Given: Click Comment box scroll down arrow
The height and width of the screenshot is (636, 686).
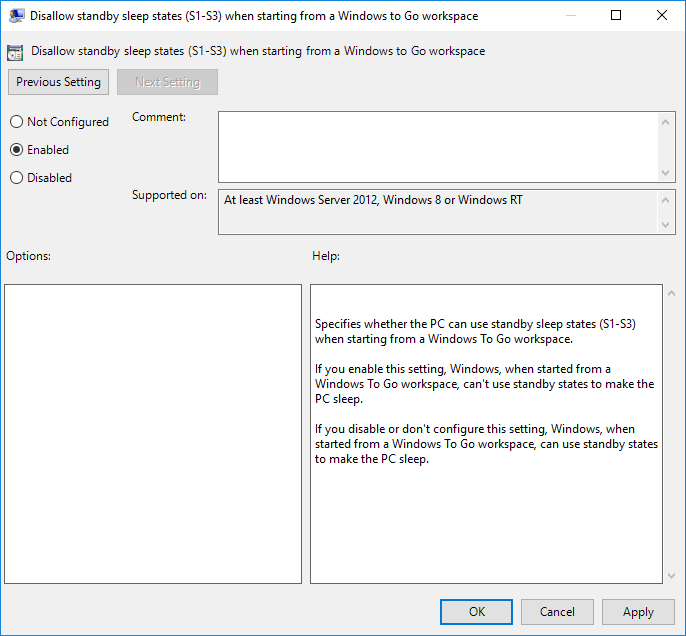Looking at the screenshot, I should (665, 172).
